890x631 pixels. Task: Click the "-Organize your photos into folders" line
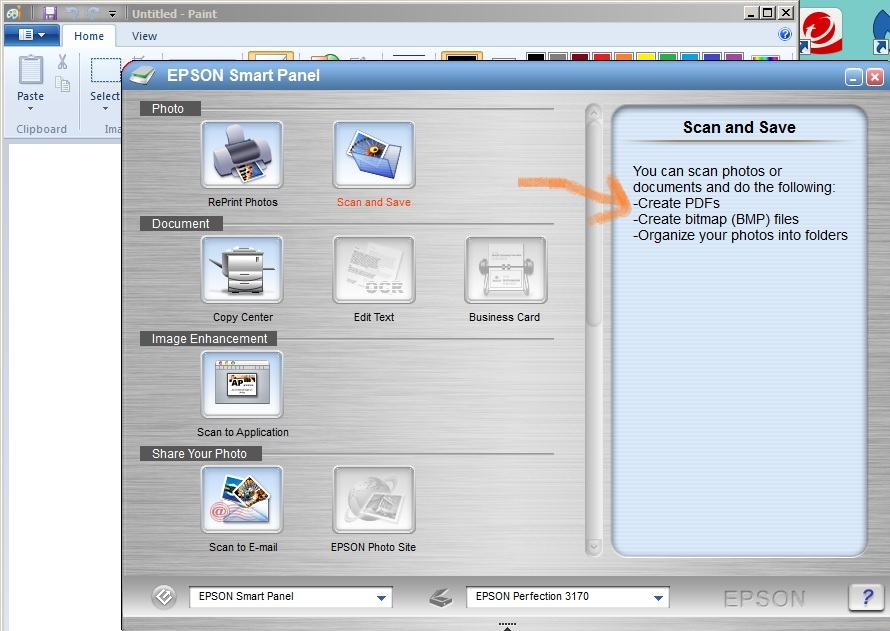(740, 235)
